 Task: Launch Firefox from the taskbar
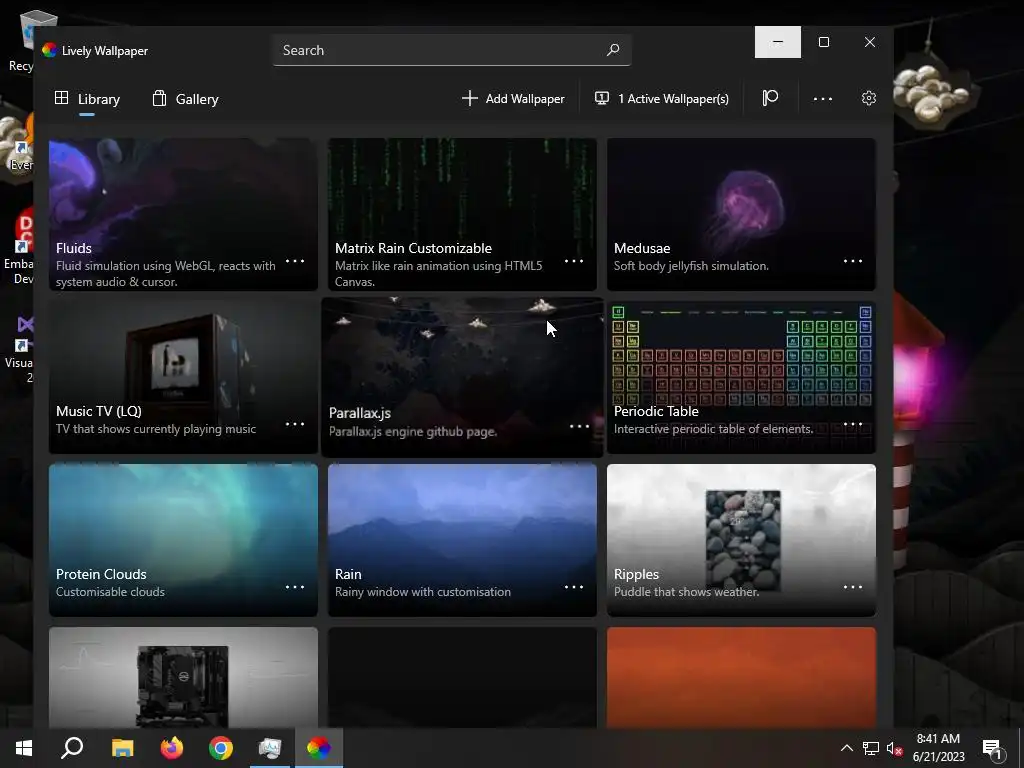click(x=172, y=748)
